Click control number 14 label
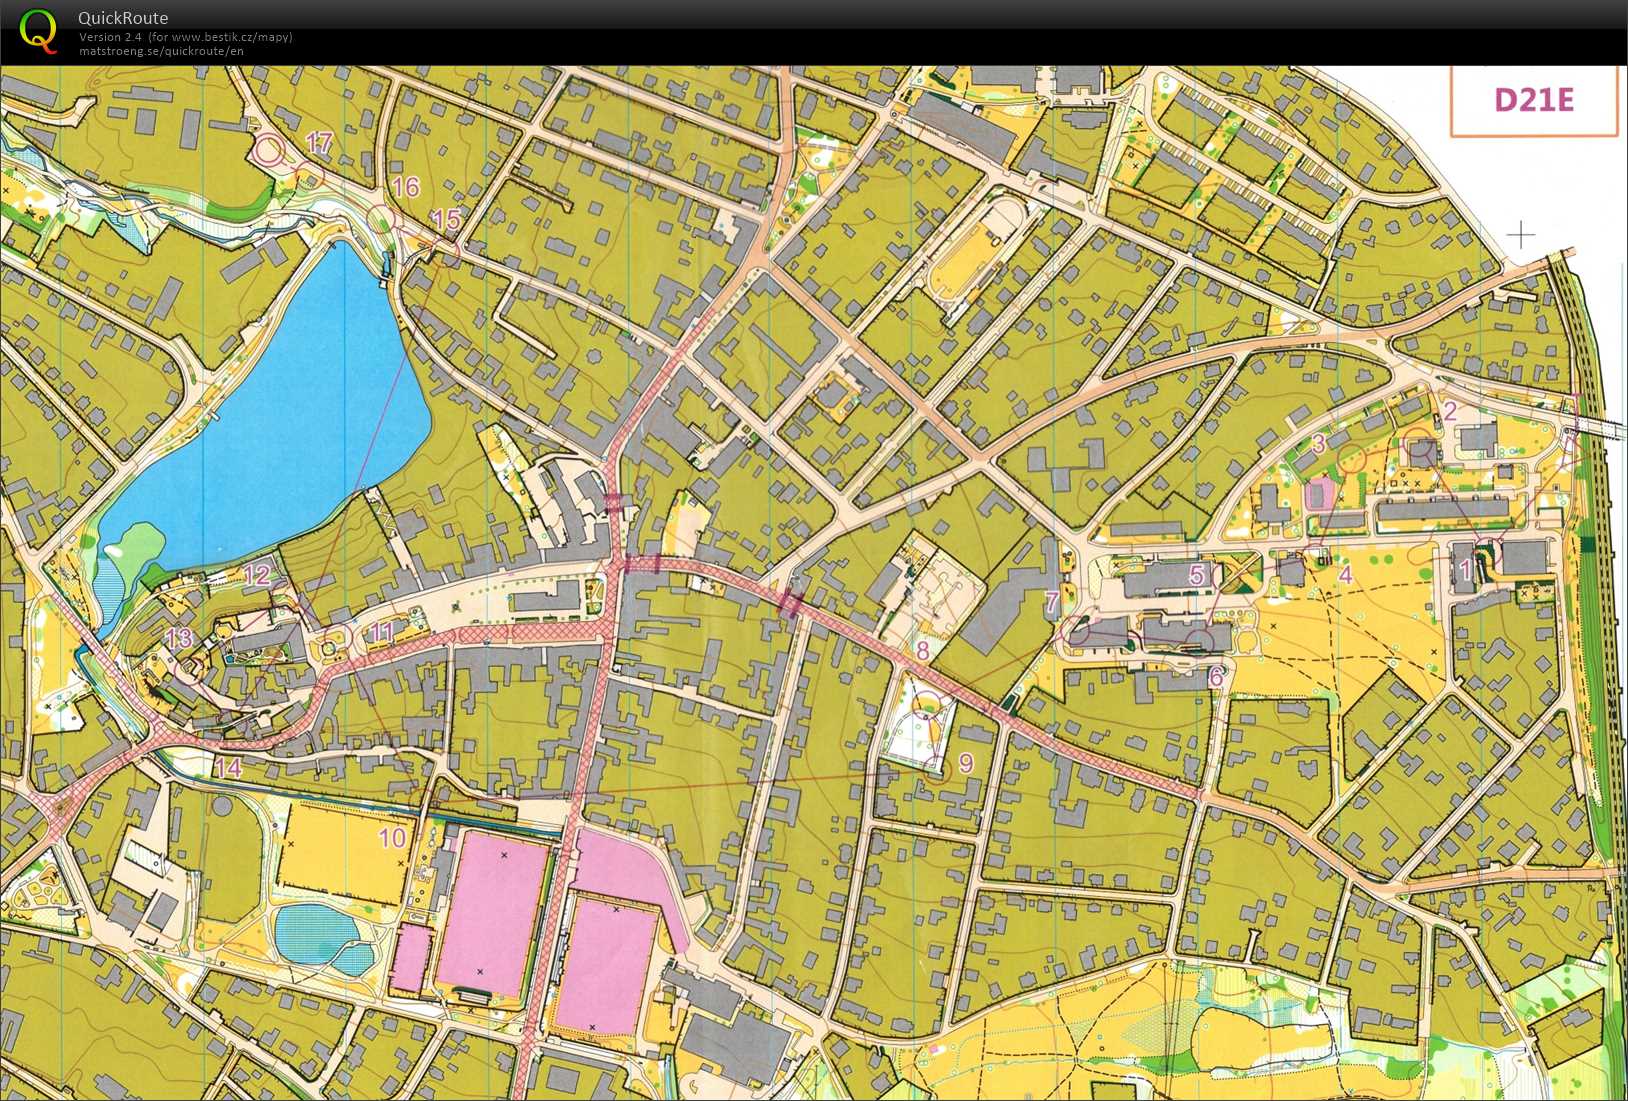This screenshot has width=1628, height=1101. [x=228, y=767]
